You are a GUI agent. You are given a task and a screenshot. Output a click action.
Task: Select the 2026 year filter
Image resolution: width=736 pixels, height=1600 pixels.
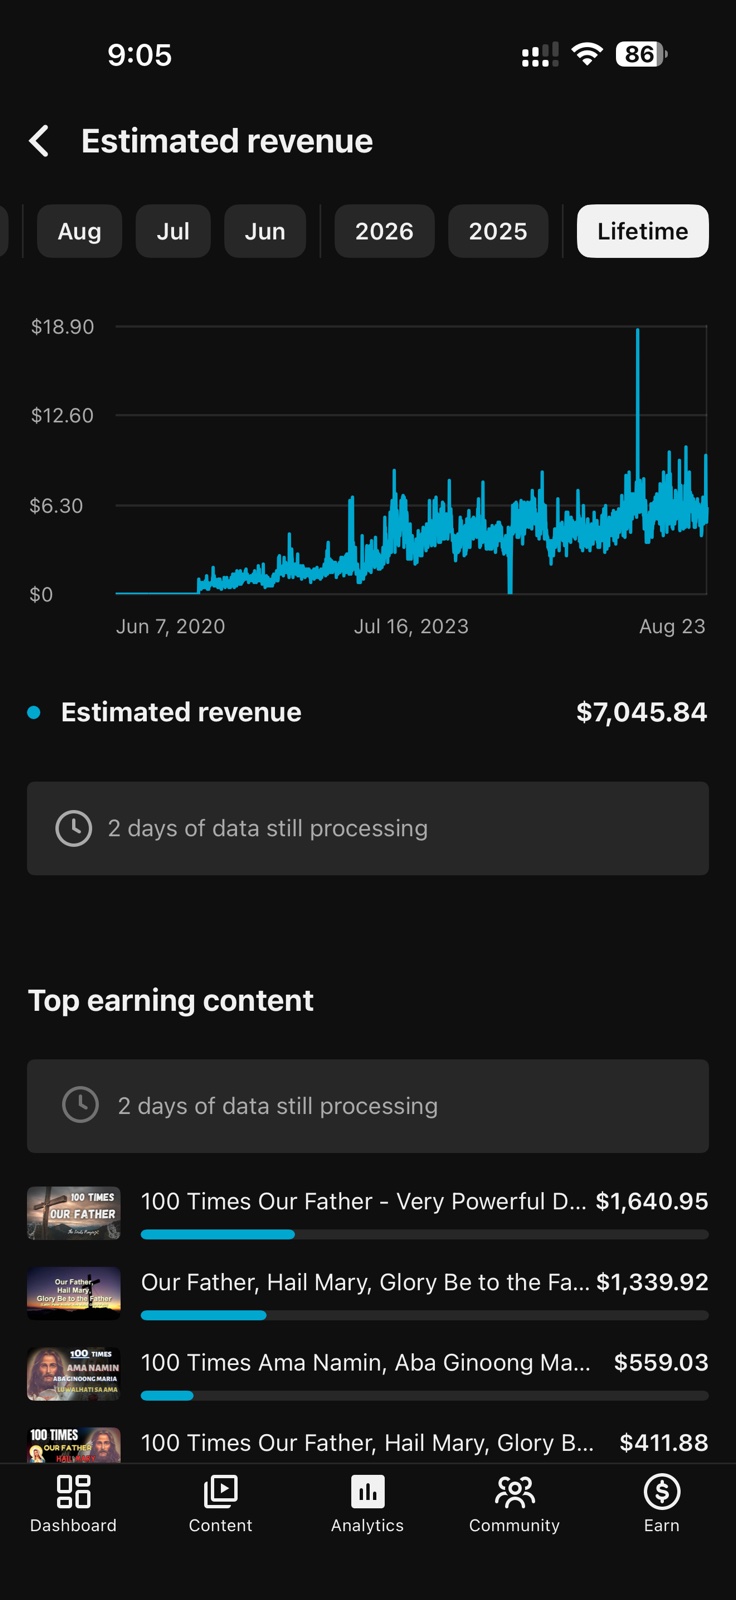pyautogui.click(x=384, y=231)
